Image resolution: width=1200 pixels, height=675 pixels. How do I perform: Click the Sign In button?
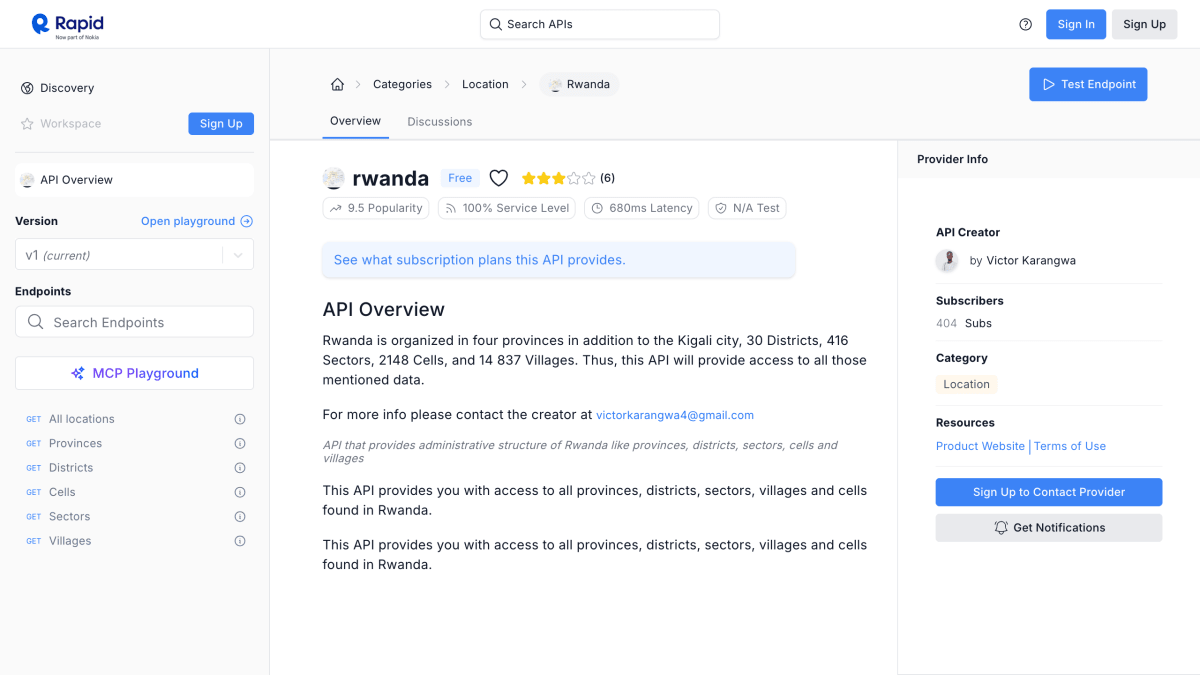pyautogui.click(x=1076, y=24)
